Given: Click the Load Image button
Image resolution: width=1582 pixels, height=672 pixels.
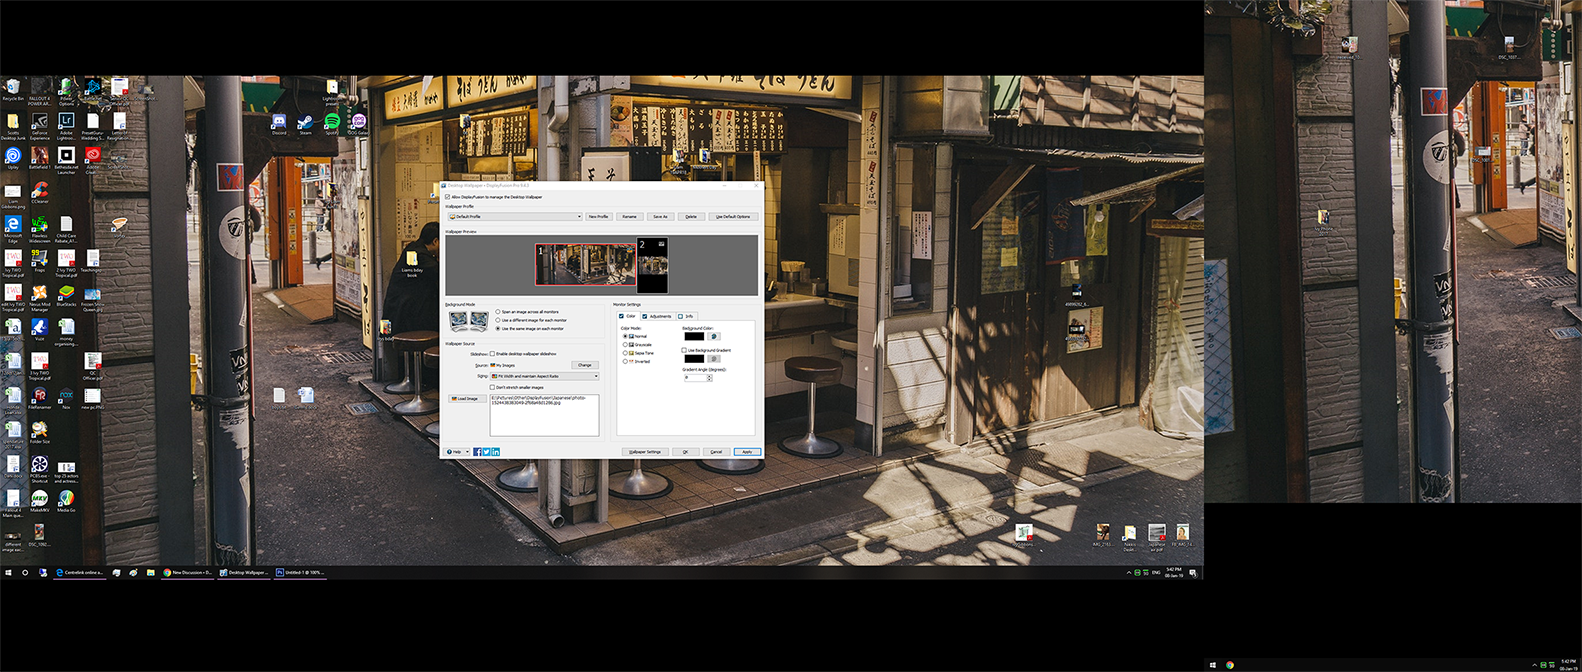Looking at the screenshot, I should point(466,399).
